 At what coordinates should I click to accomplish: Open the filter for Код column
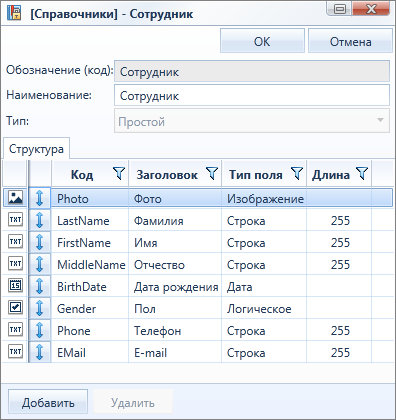(119, 173)
